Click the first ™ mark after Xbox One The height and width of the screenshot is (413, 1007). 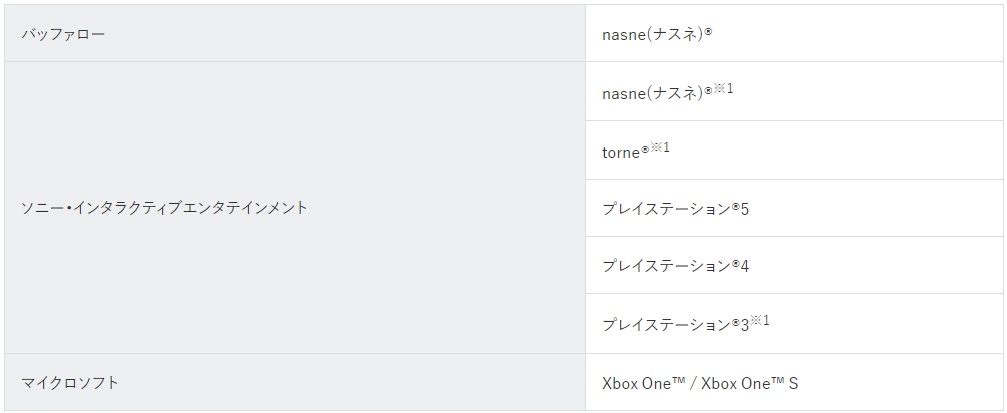676,381
